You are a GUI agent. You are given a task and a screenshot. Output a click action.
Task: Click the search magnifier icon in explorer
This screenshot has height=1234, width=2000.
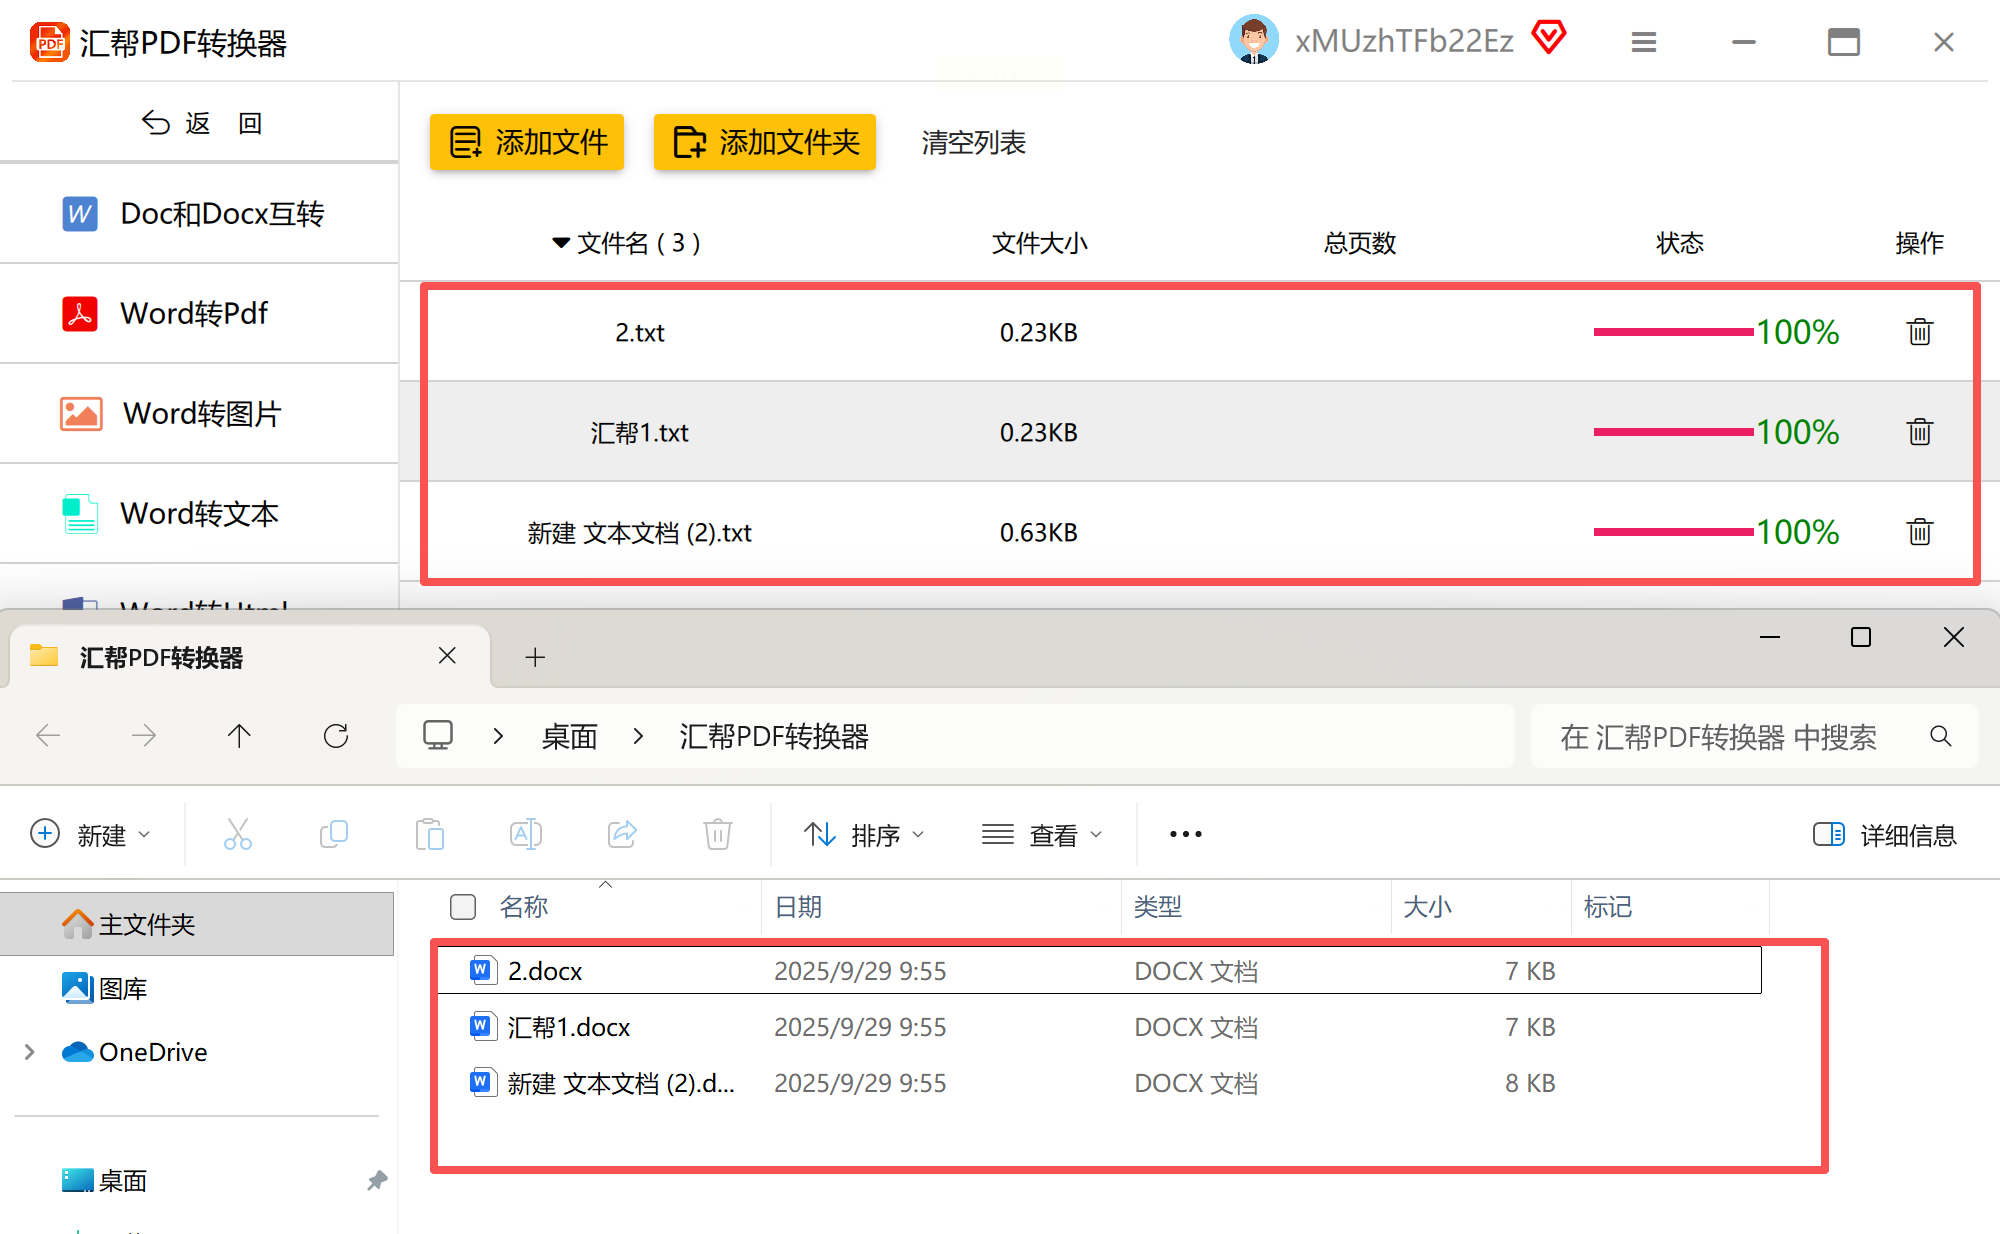pos(1940,737)
